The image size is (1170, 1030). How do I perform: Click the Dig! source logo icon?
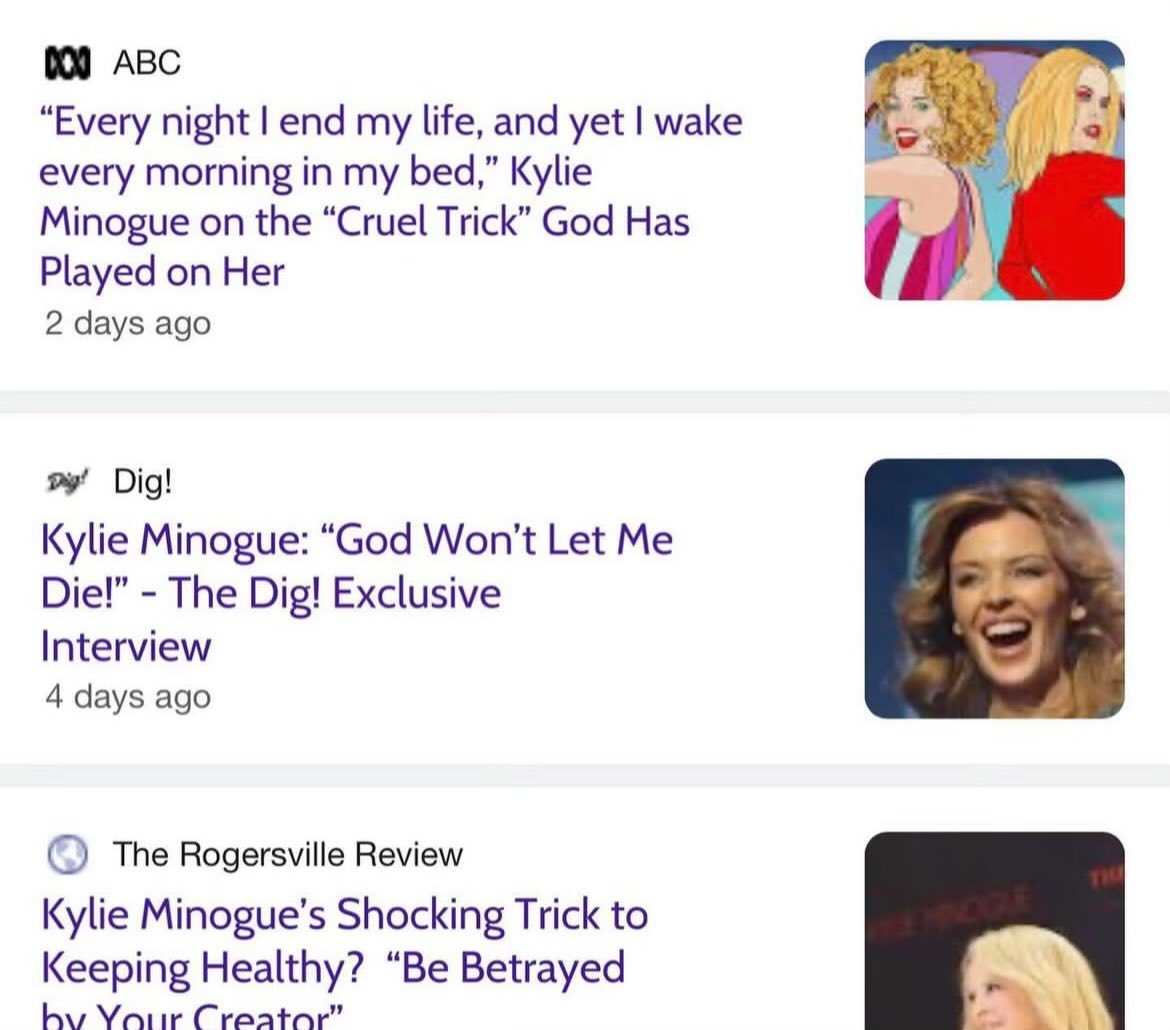click(67, 481)
